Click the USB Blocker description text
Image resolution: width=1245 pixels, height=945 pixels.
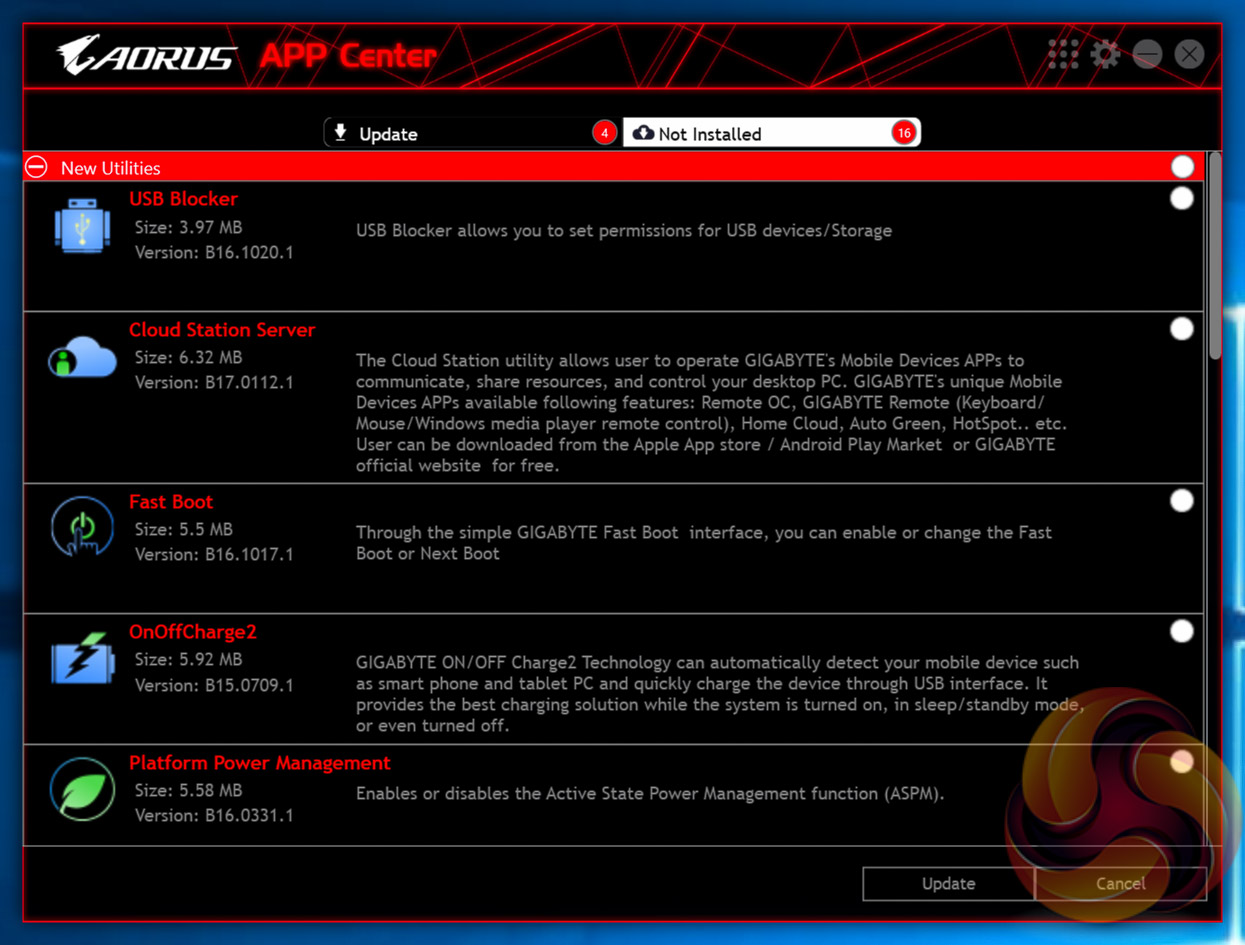pos(624,231)
